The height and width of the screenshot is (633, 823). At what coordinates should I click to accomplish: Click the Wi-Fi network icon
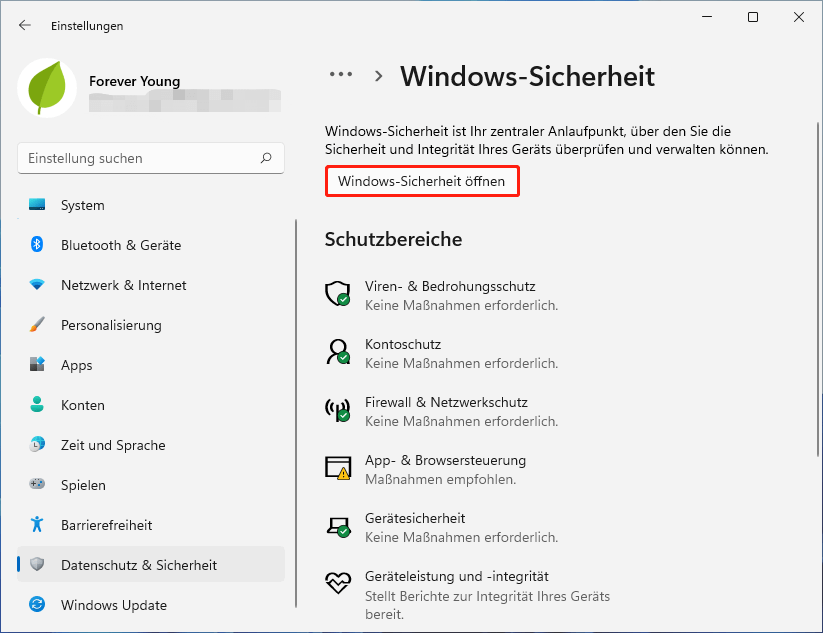point(37,284)
